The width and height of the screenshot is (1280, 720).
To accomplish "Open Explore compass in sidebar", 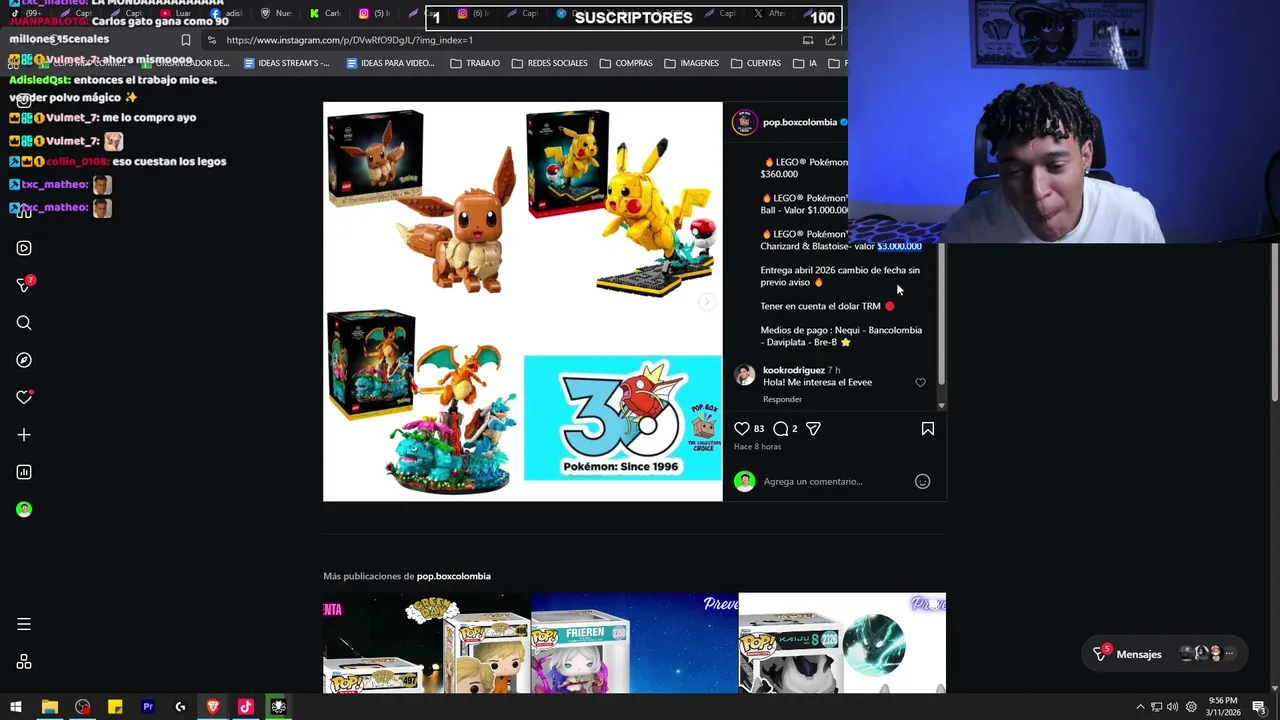I will [24, 360].
